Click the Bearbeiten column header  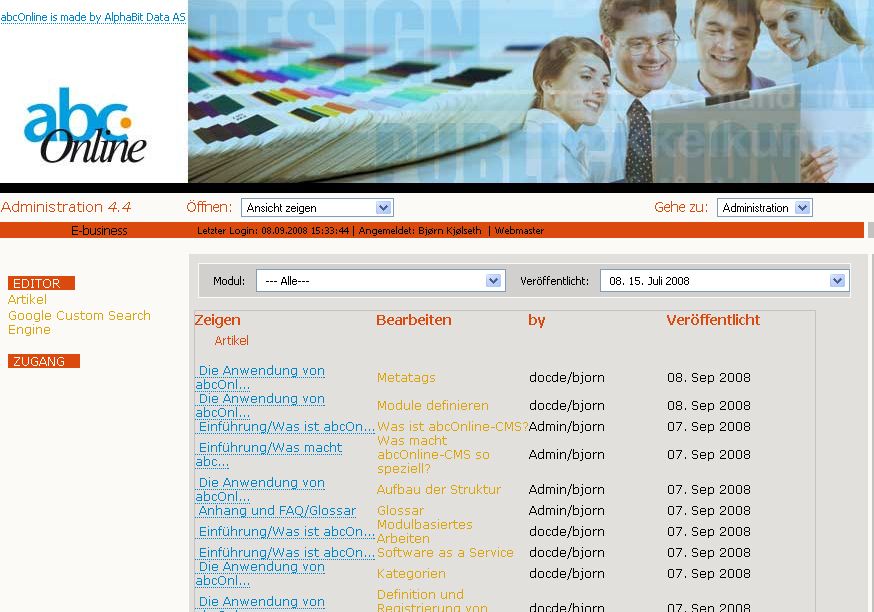[414, 320]
